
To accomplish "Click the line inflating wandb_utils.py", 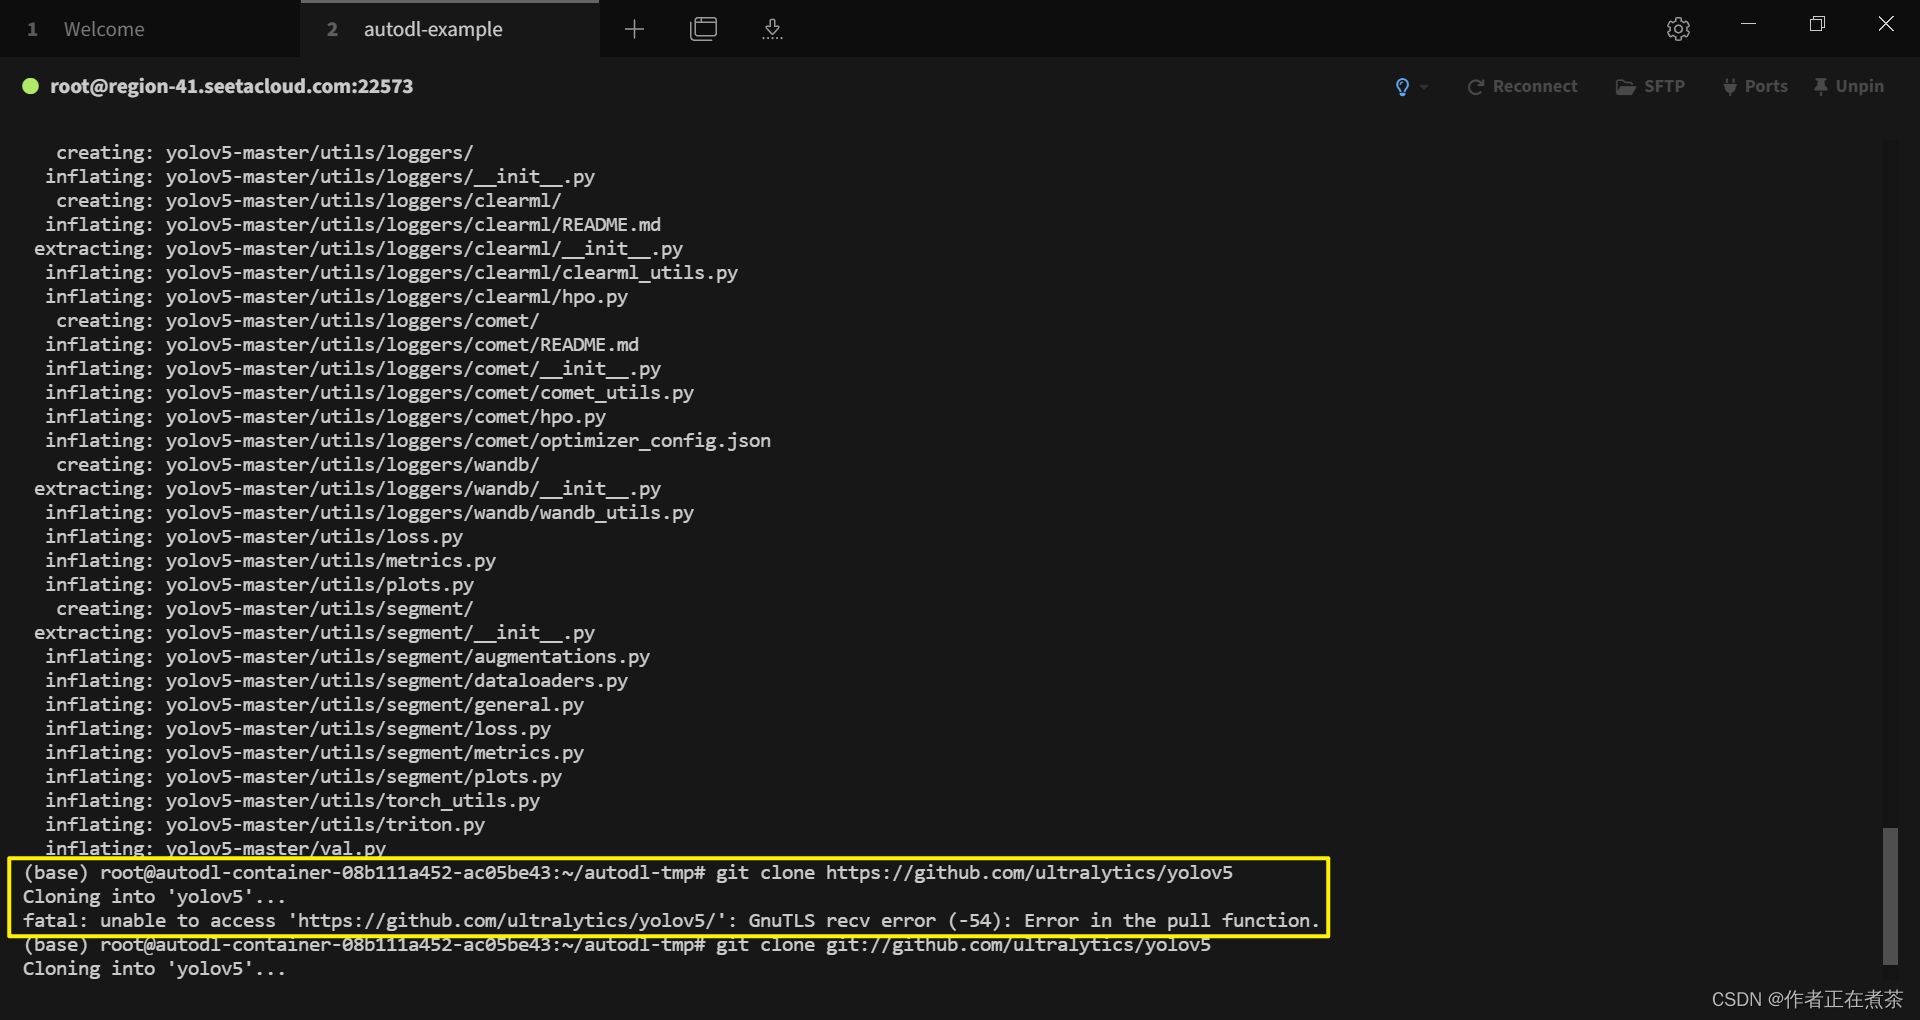I will pyautogui.click(x=369, y=512).
